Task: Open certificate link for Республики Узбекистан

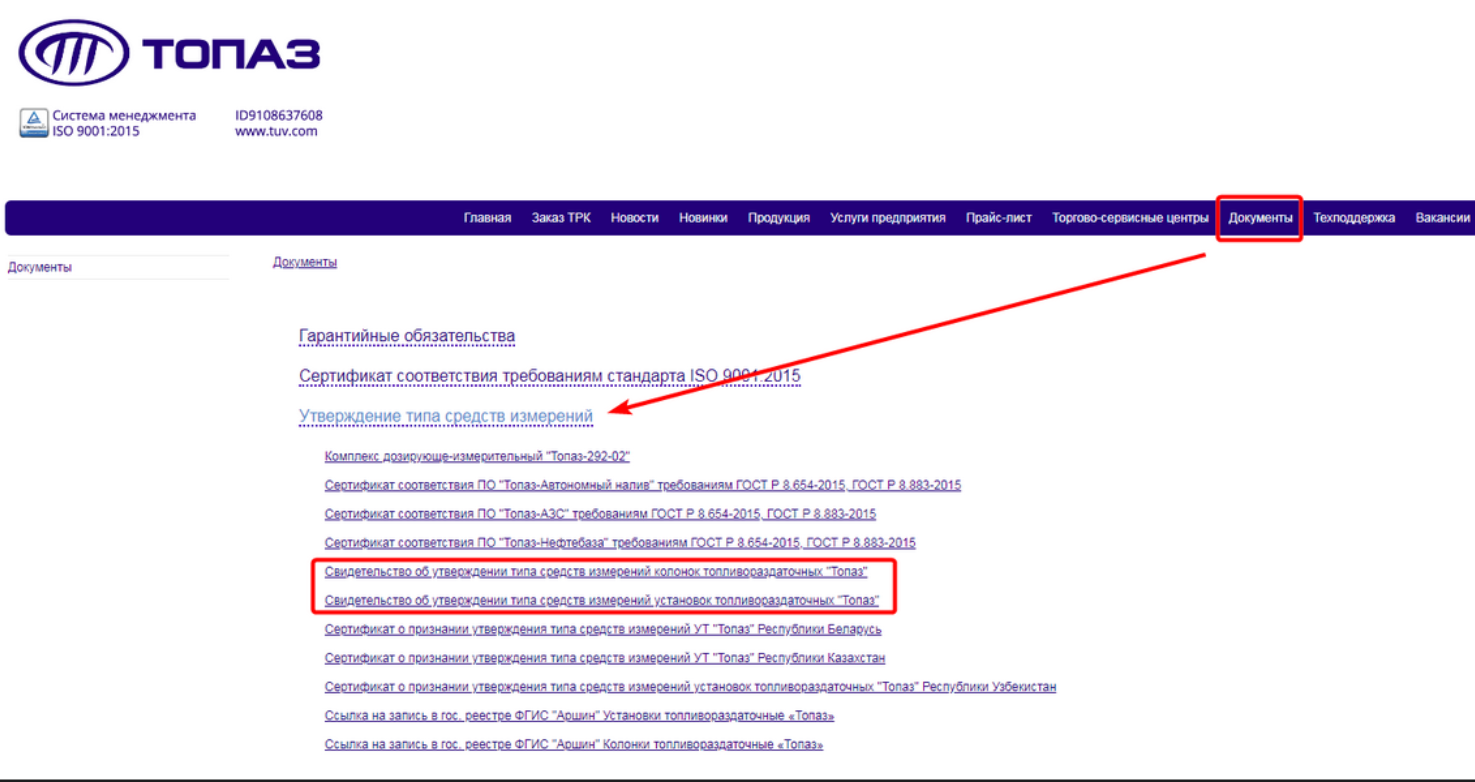Action: 690,688
